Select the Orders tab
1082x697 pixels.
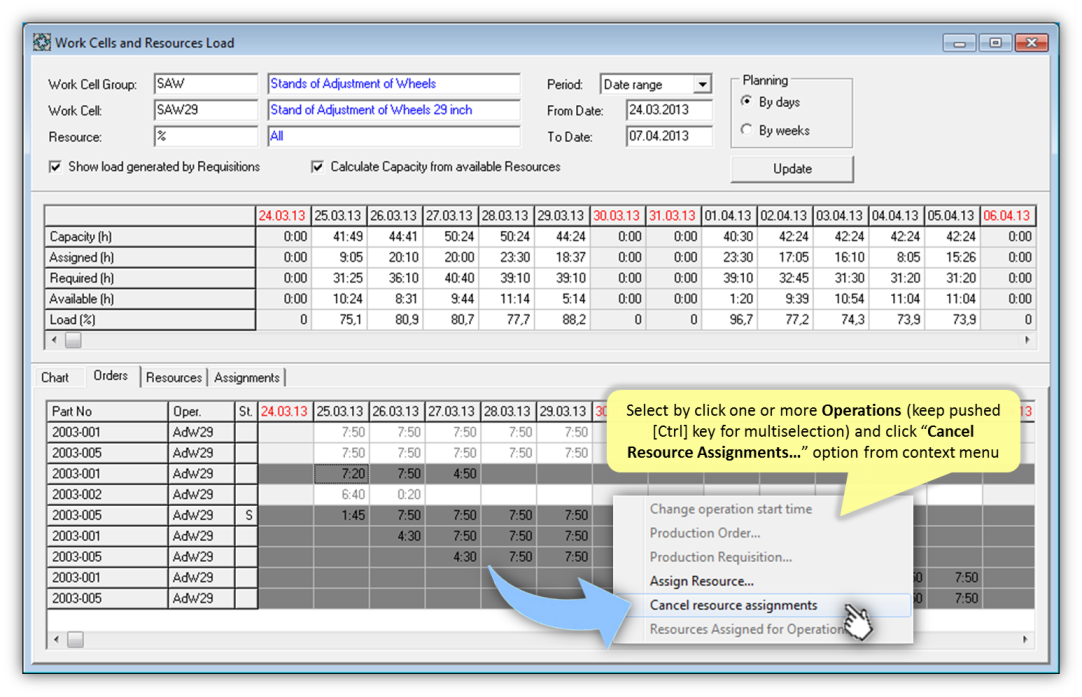coord(110,376)
